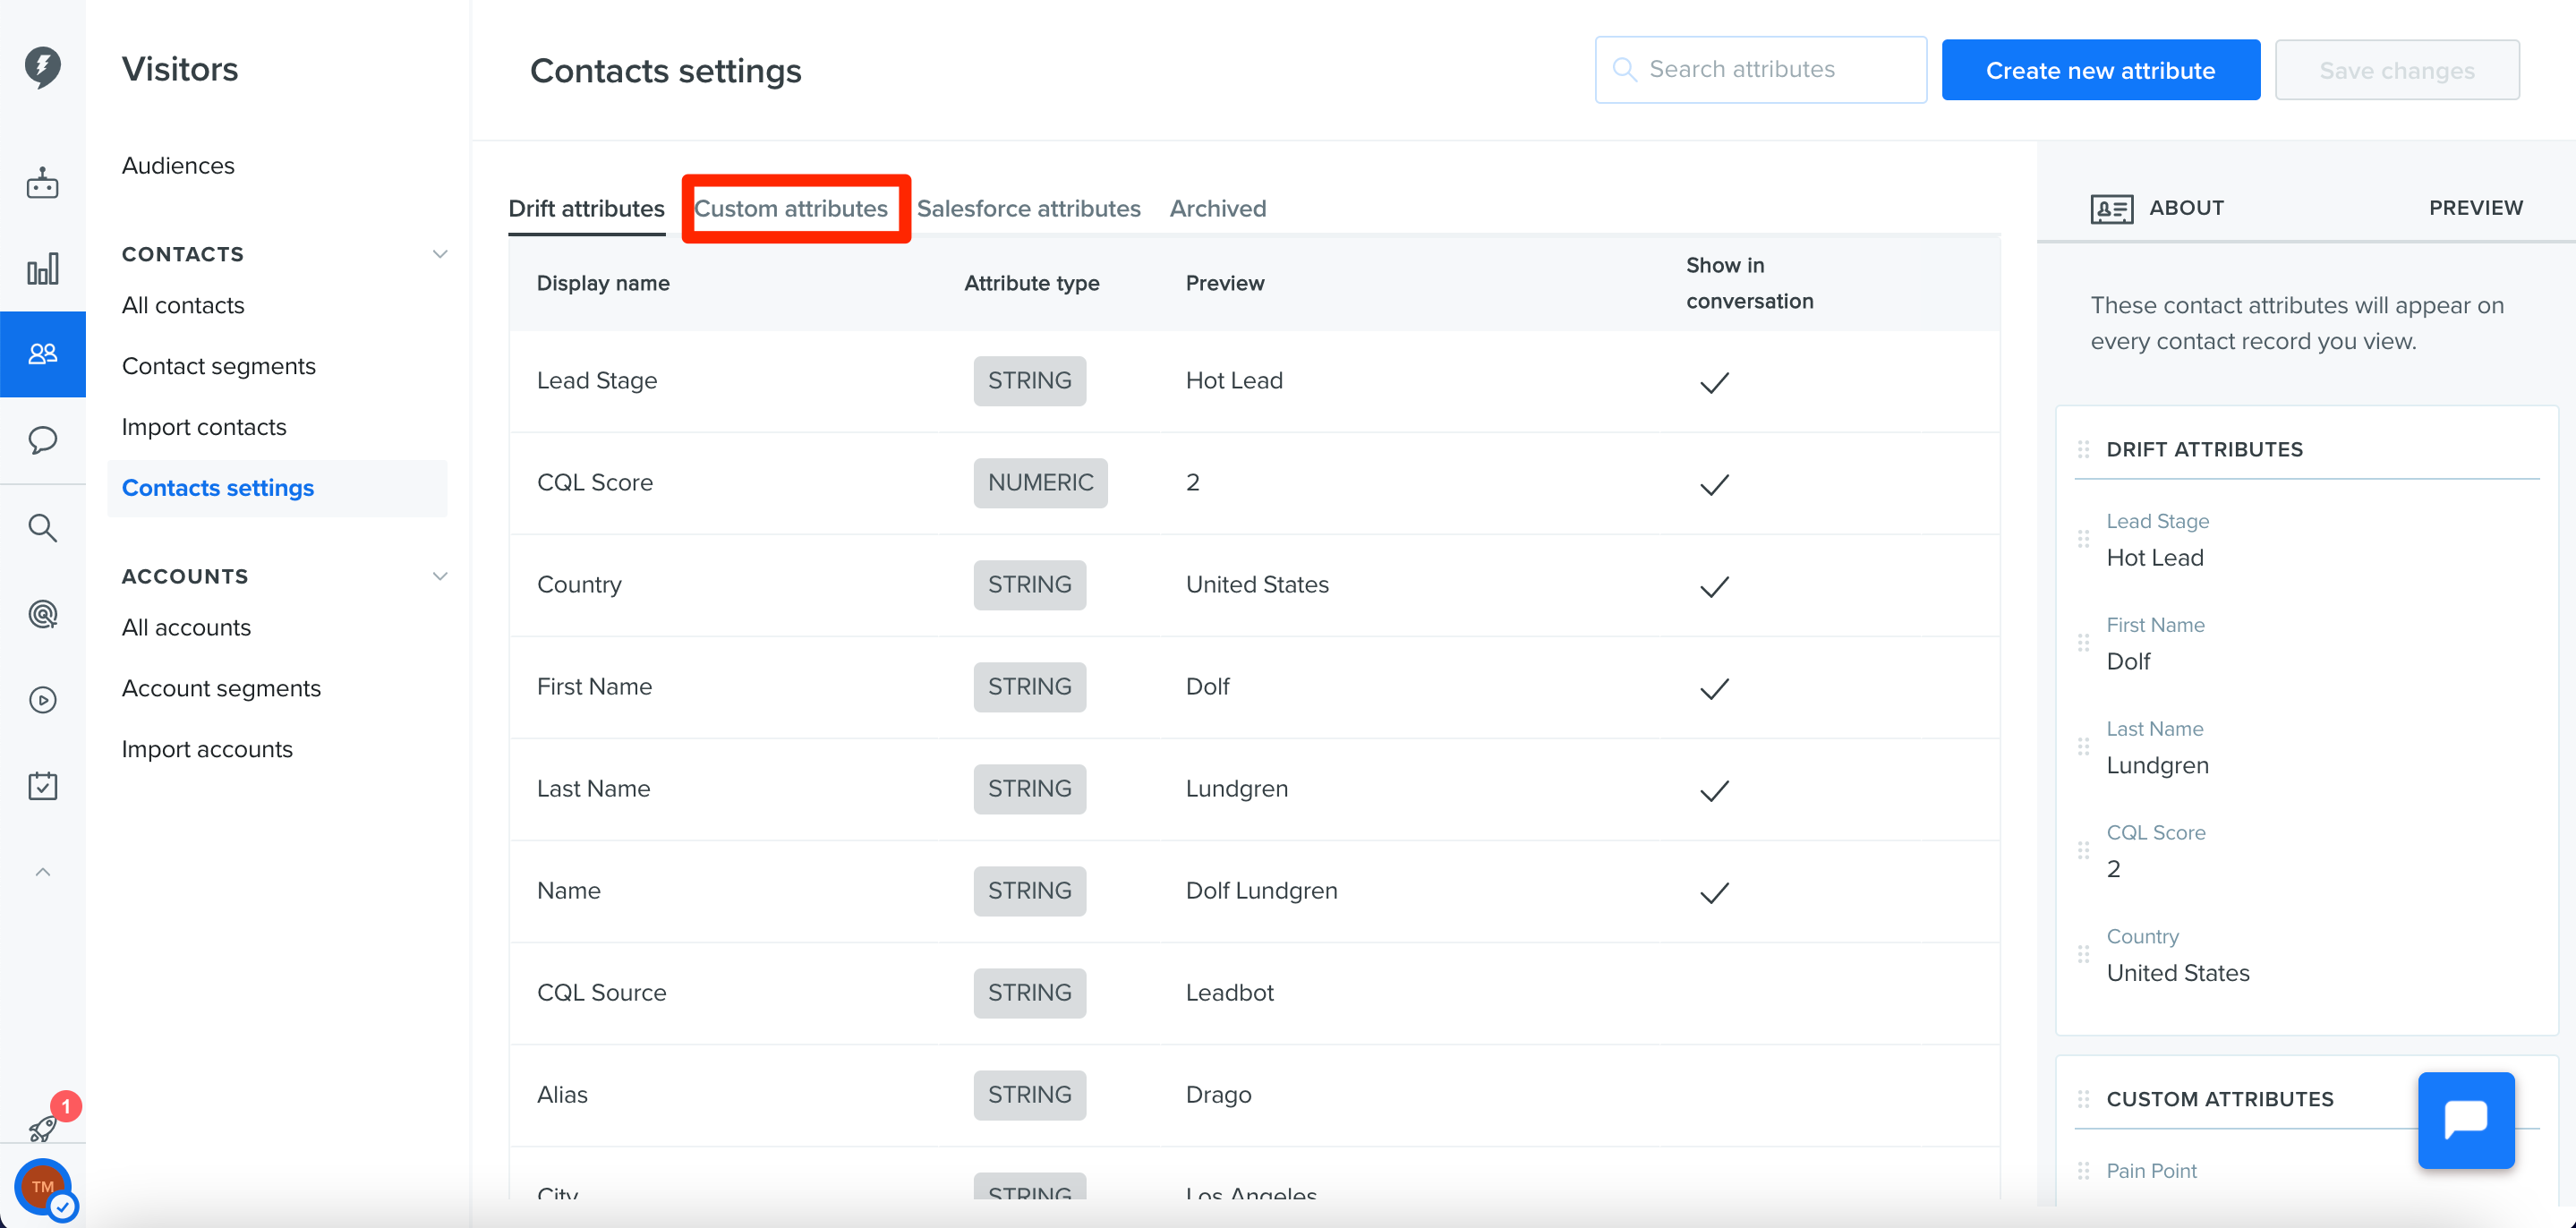Open the TM user avatar

tap(42, 1188)
